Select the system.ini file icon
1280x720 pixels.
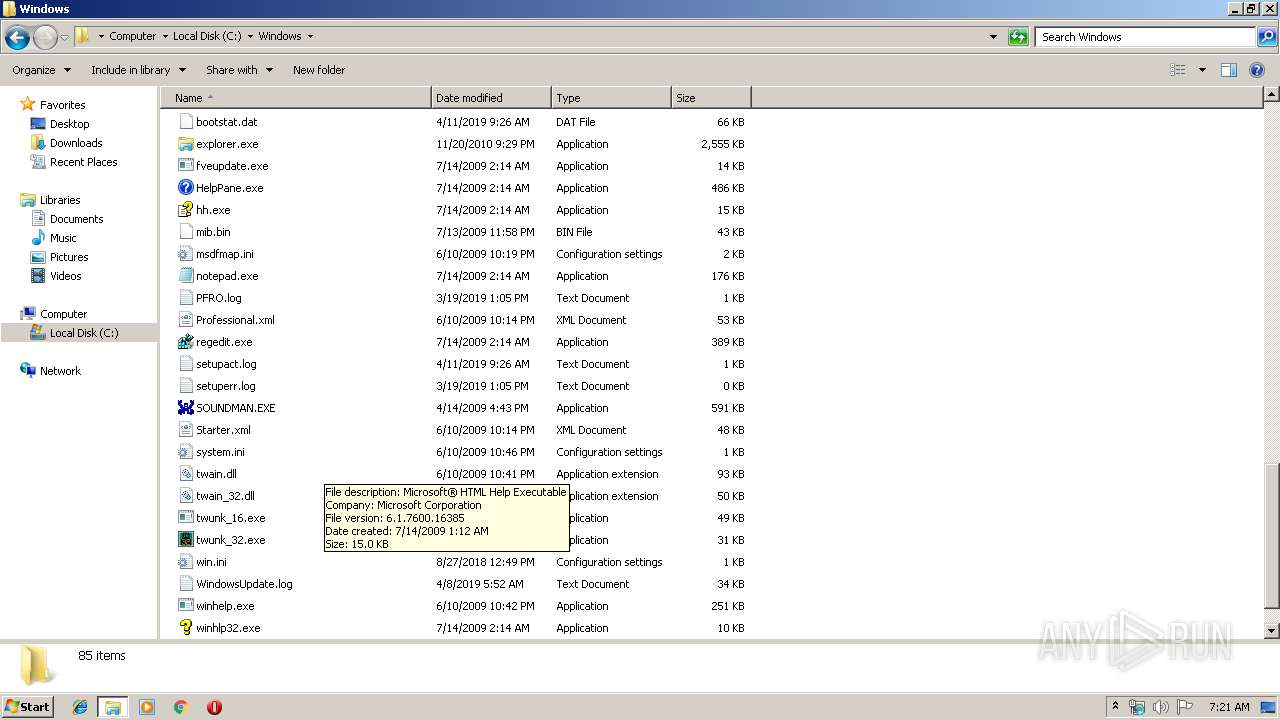(x=185, y=452)
